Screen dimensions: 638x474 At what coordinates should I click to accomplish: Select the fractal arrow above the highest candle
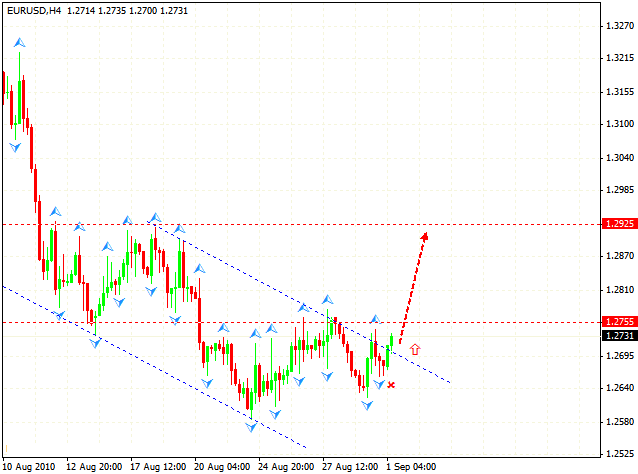19,42
